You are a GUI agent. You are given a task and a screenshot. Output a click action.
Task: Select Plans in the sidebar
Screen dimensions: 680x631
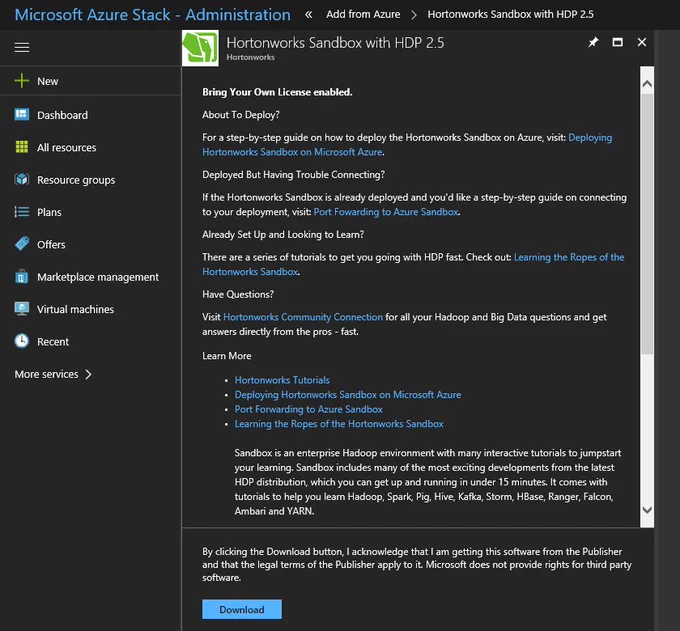point(49,212)
